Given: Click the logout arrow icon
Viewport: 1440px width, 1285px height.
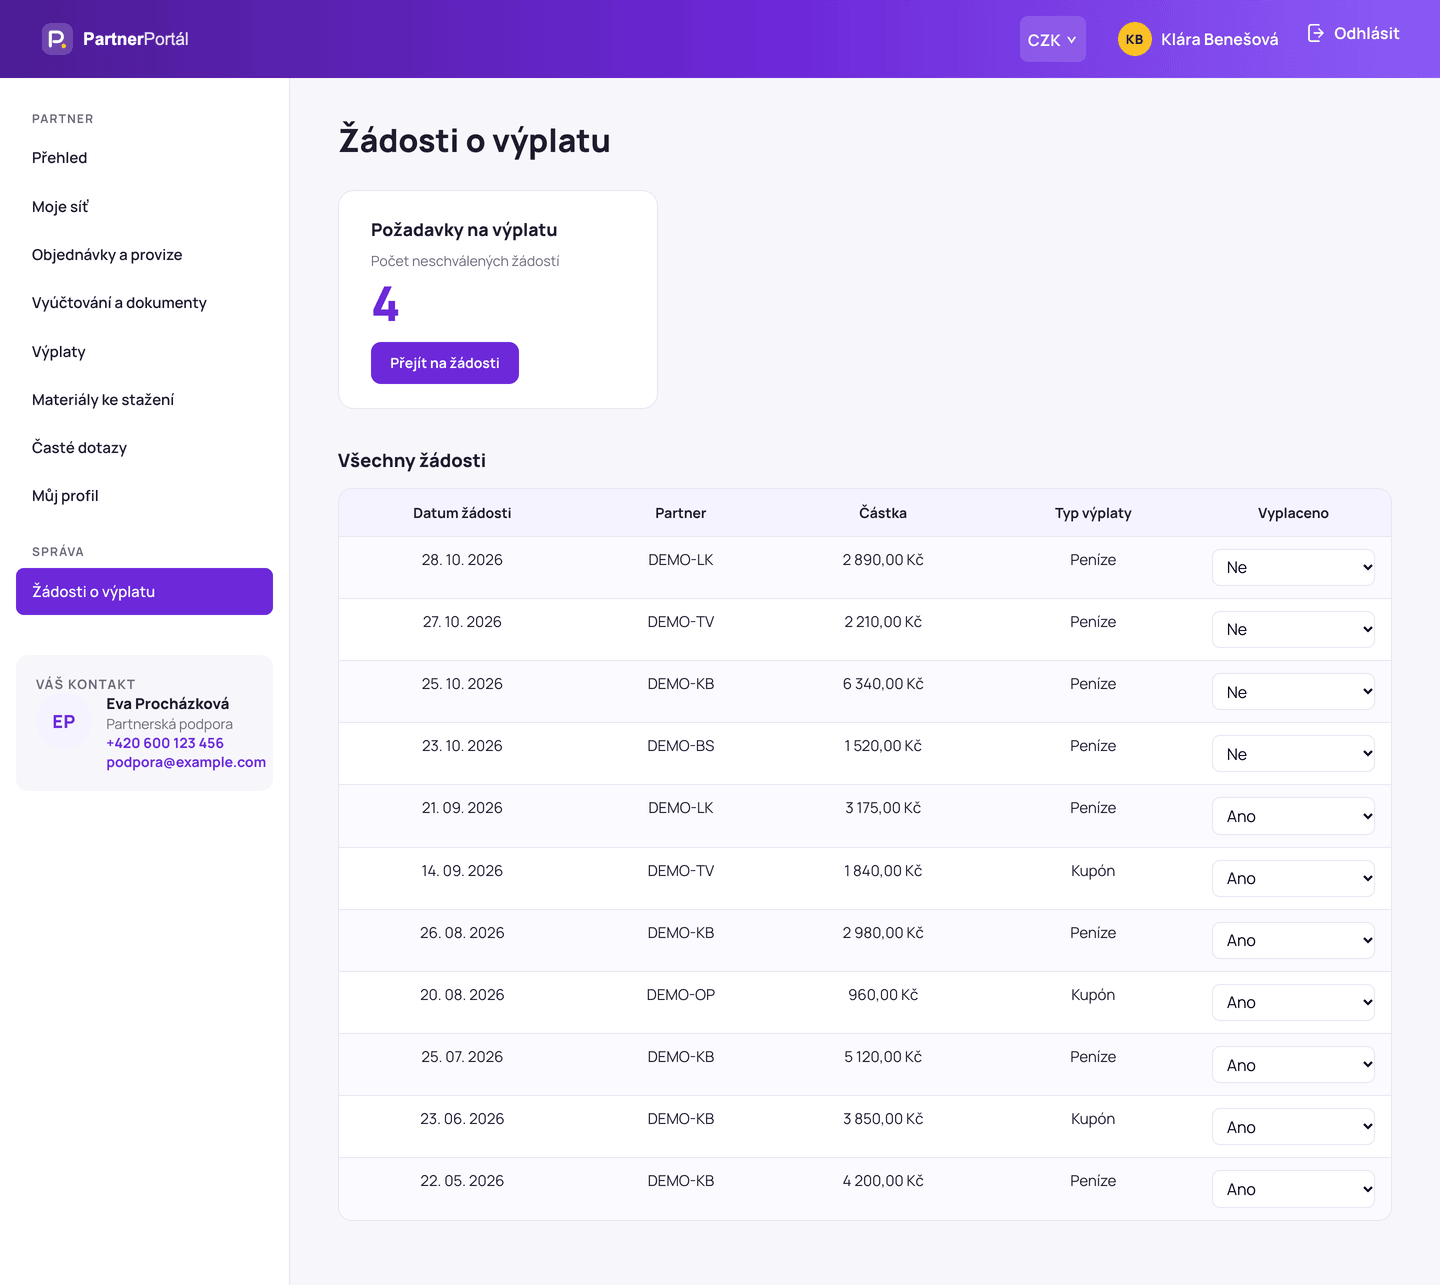Looking at the screenshot, I should (1316, 33).
